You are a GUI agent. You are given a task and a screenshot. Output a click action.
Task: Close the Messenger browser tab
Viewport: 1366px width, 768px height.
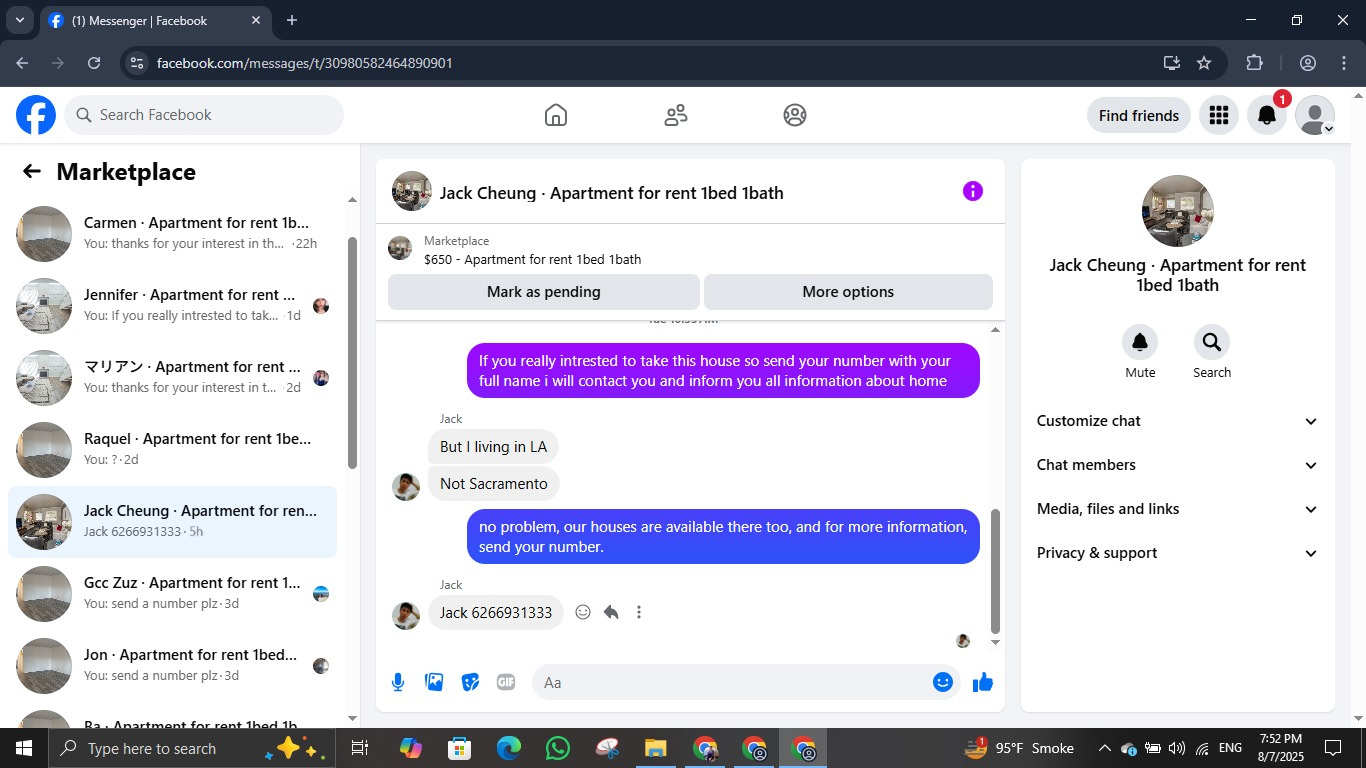point(256,20)
